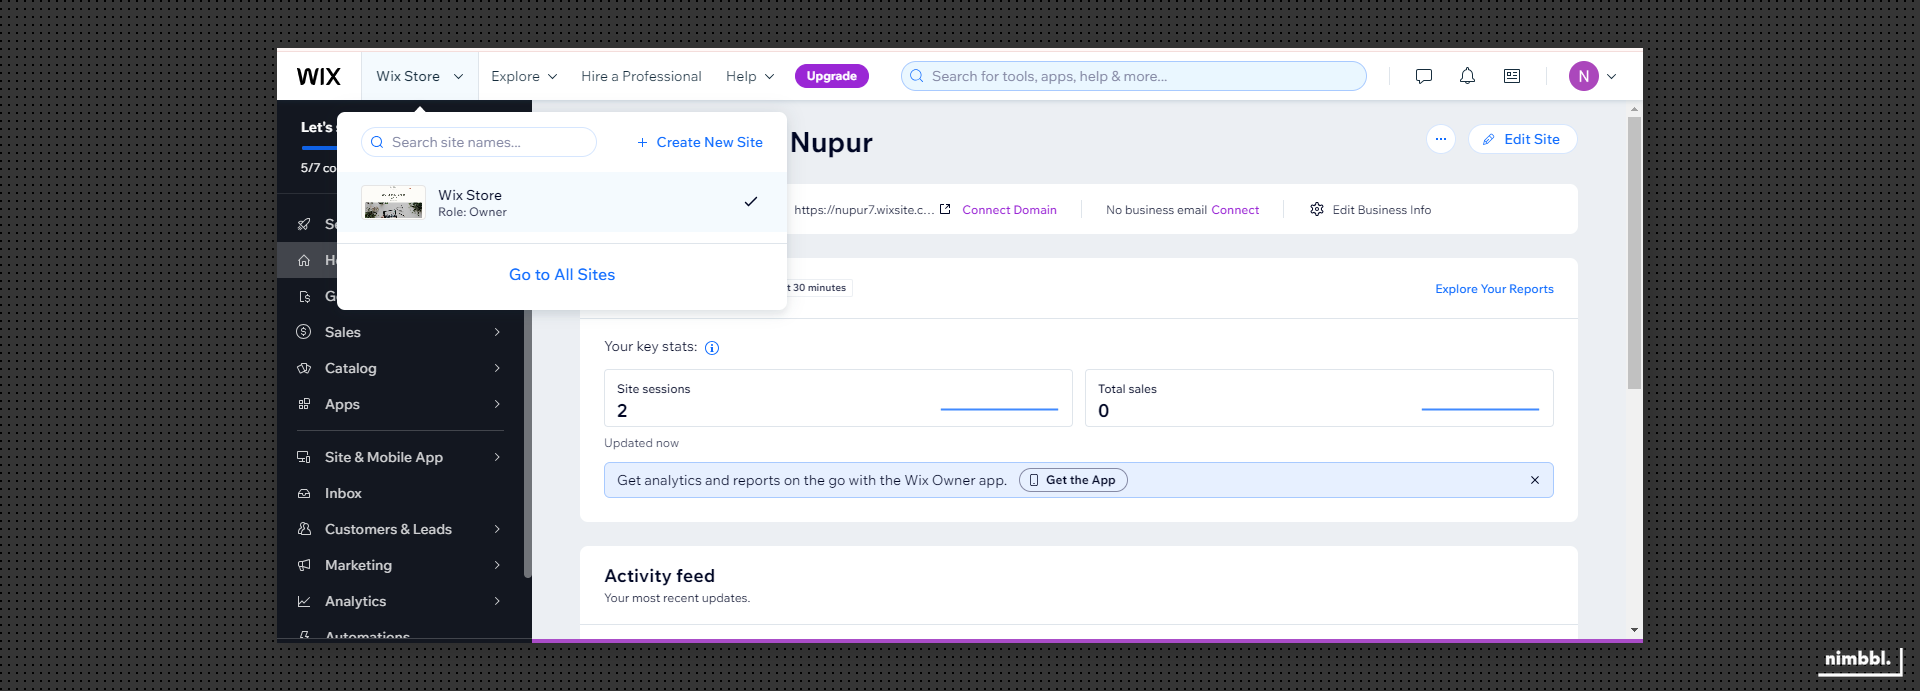Open Hire a Professional menu item
This screenshot has width=1920, height=691.
pyautogui.click(x=641, y=76)
